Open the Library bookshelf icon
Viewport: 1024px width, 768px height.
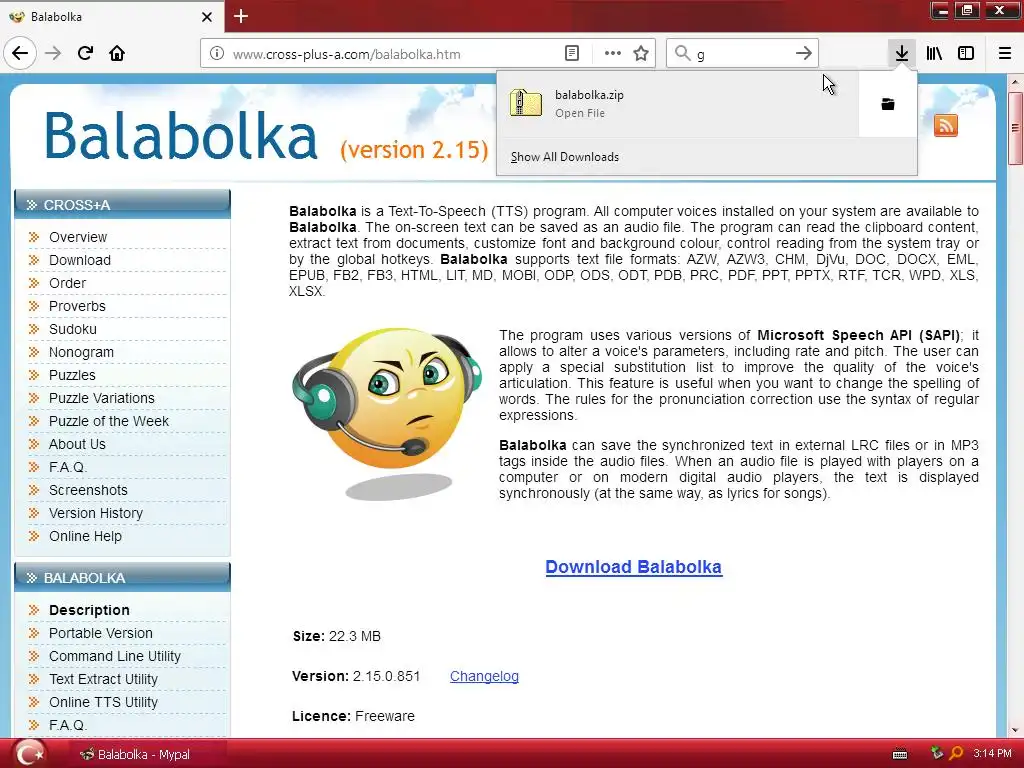(x=934, y=53)
